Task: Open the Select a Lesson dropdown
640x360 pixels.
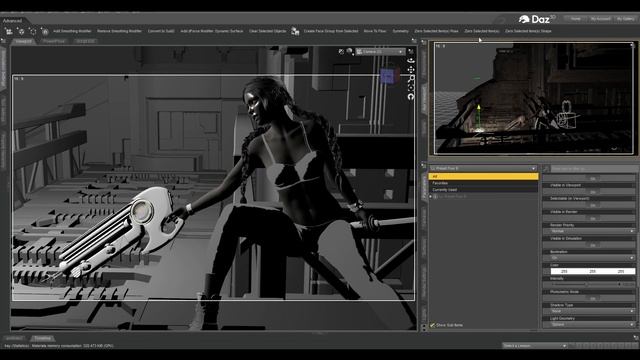Action: click(535, 346)
